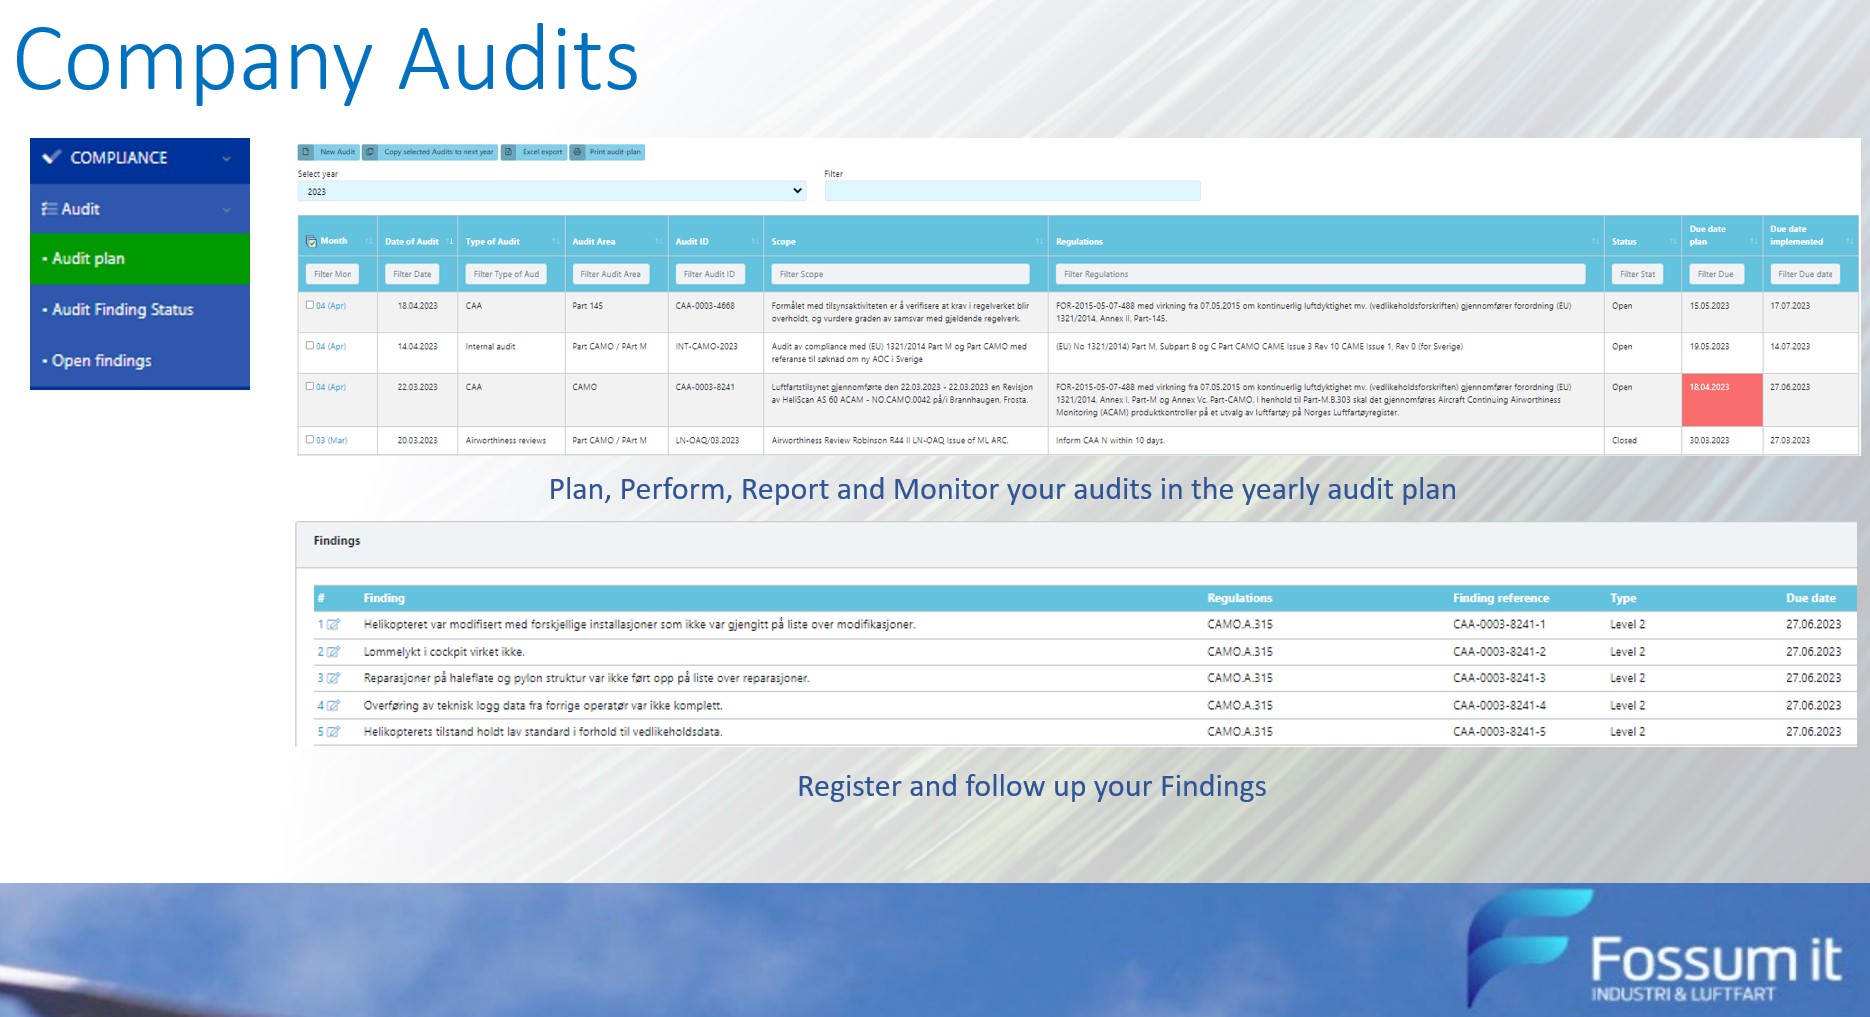Viewport: 1870px width, 1017px height.
Task: Collapse the COMPLIANCE menu chevron
Action: [x=227, y=159]
